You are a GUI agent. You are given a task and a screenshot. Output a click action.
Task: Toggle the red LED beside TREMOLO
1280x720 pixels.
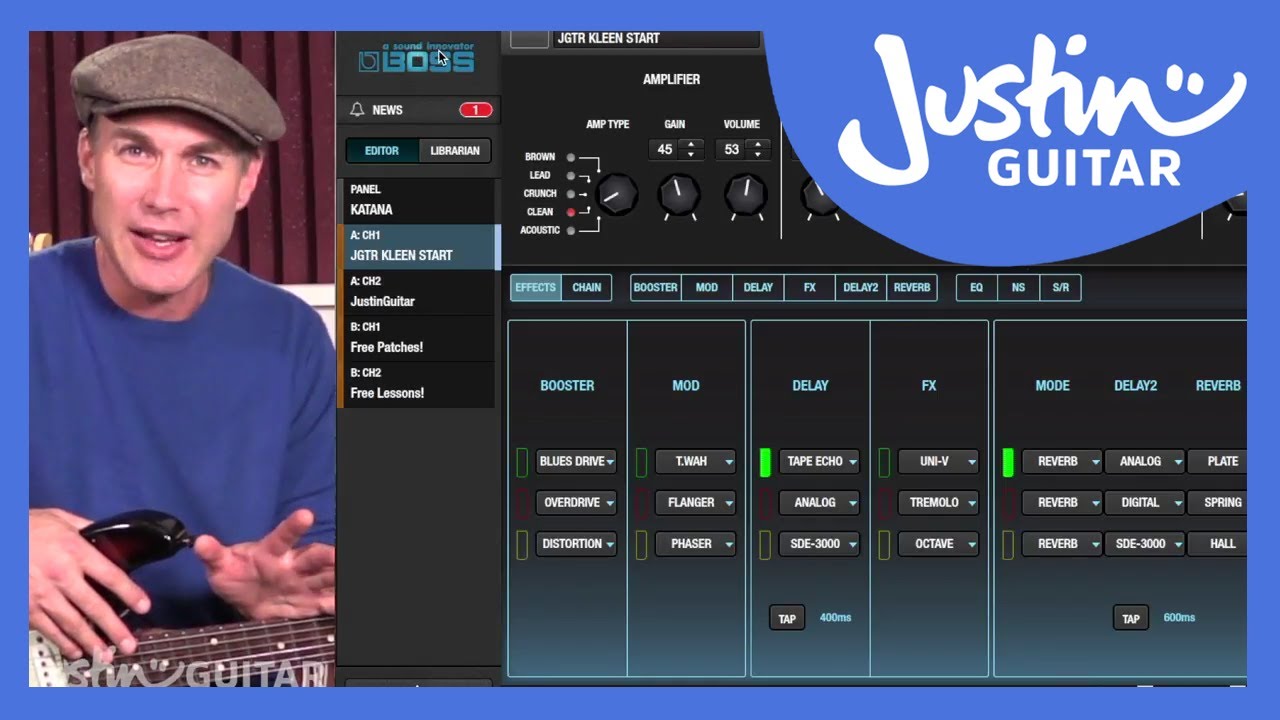[x=884, y=503]
